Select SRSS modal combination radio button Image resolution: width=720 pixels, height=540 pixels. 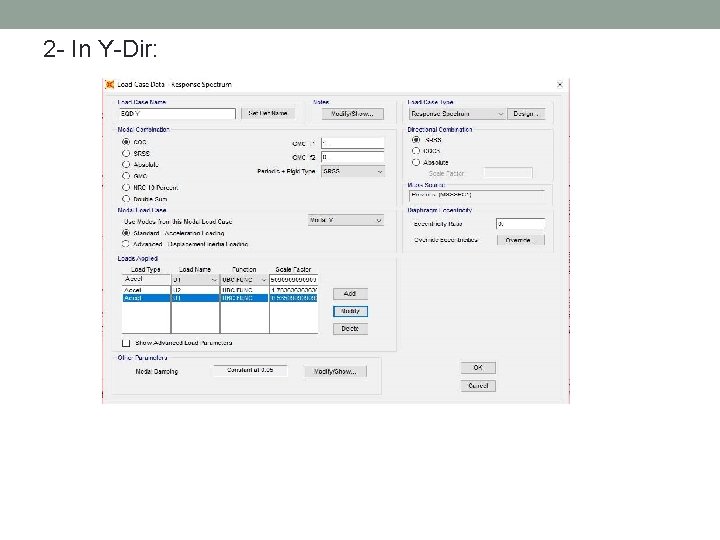pos(126,153)
